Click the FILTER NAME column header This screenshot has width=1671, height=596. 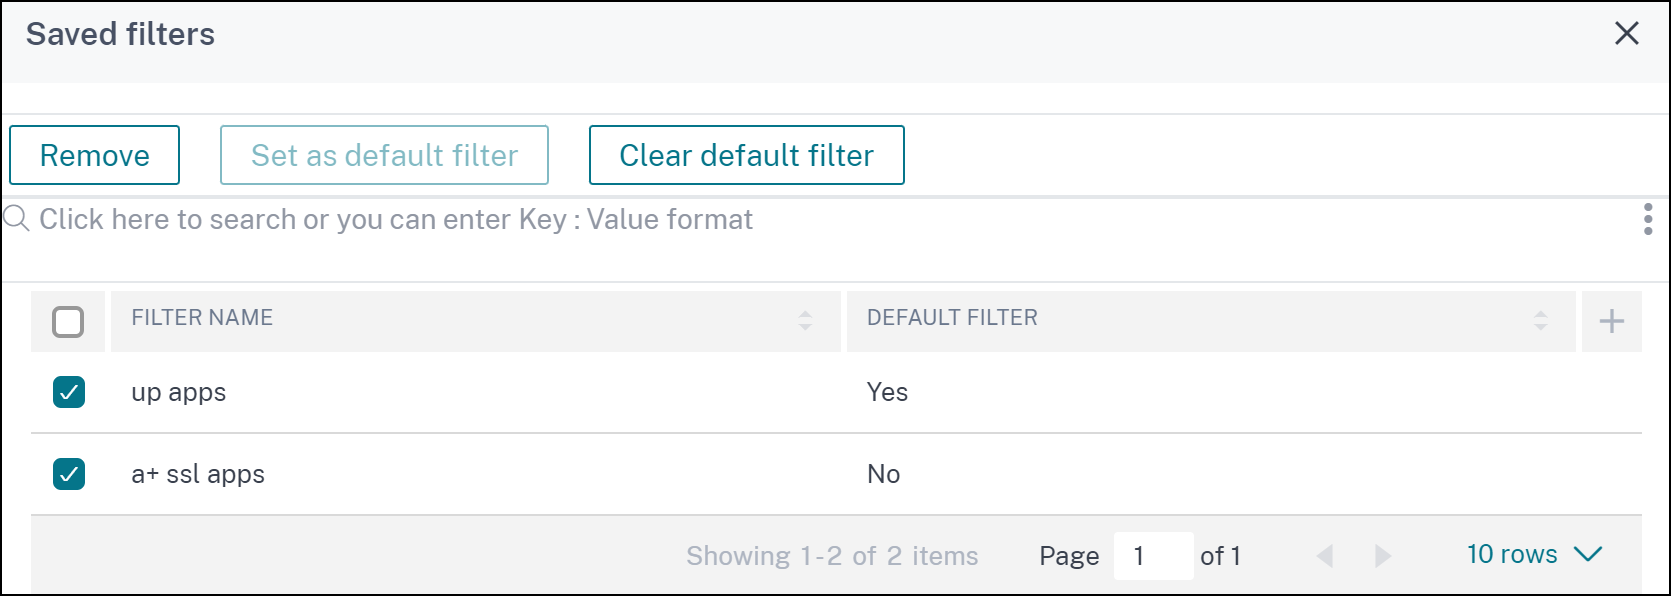pyautogui.click(x=202, y=318)
